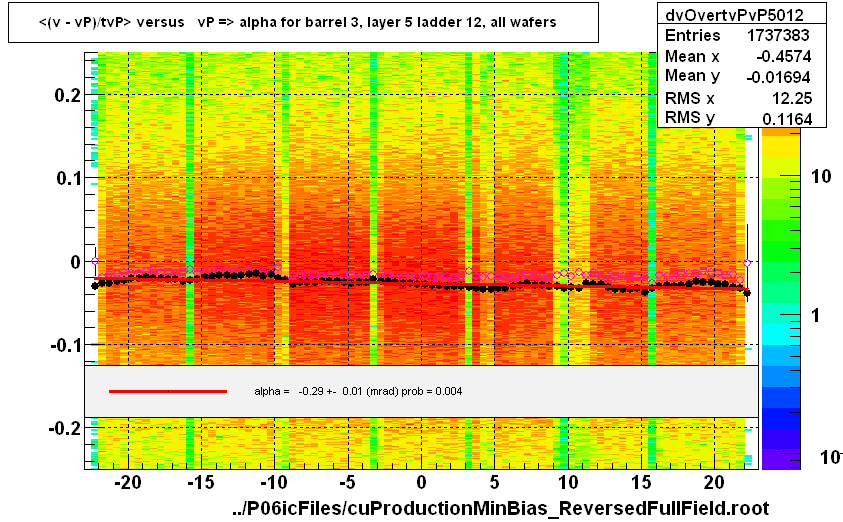Viewport: 843px width, 522px height.
Task: Click the magenta open marker at right edge
Action: [747, 263]
